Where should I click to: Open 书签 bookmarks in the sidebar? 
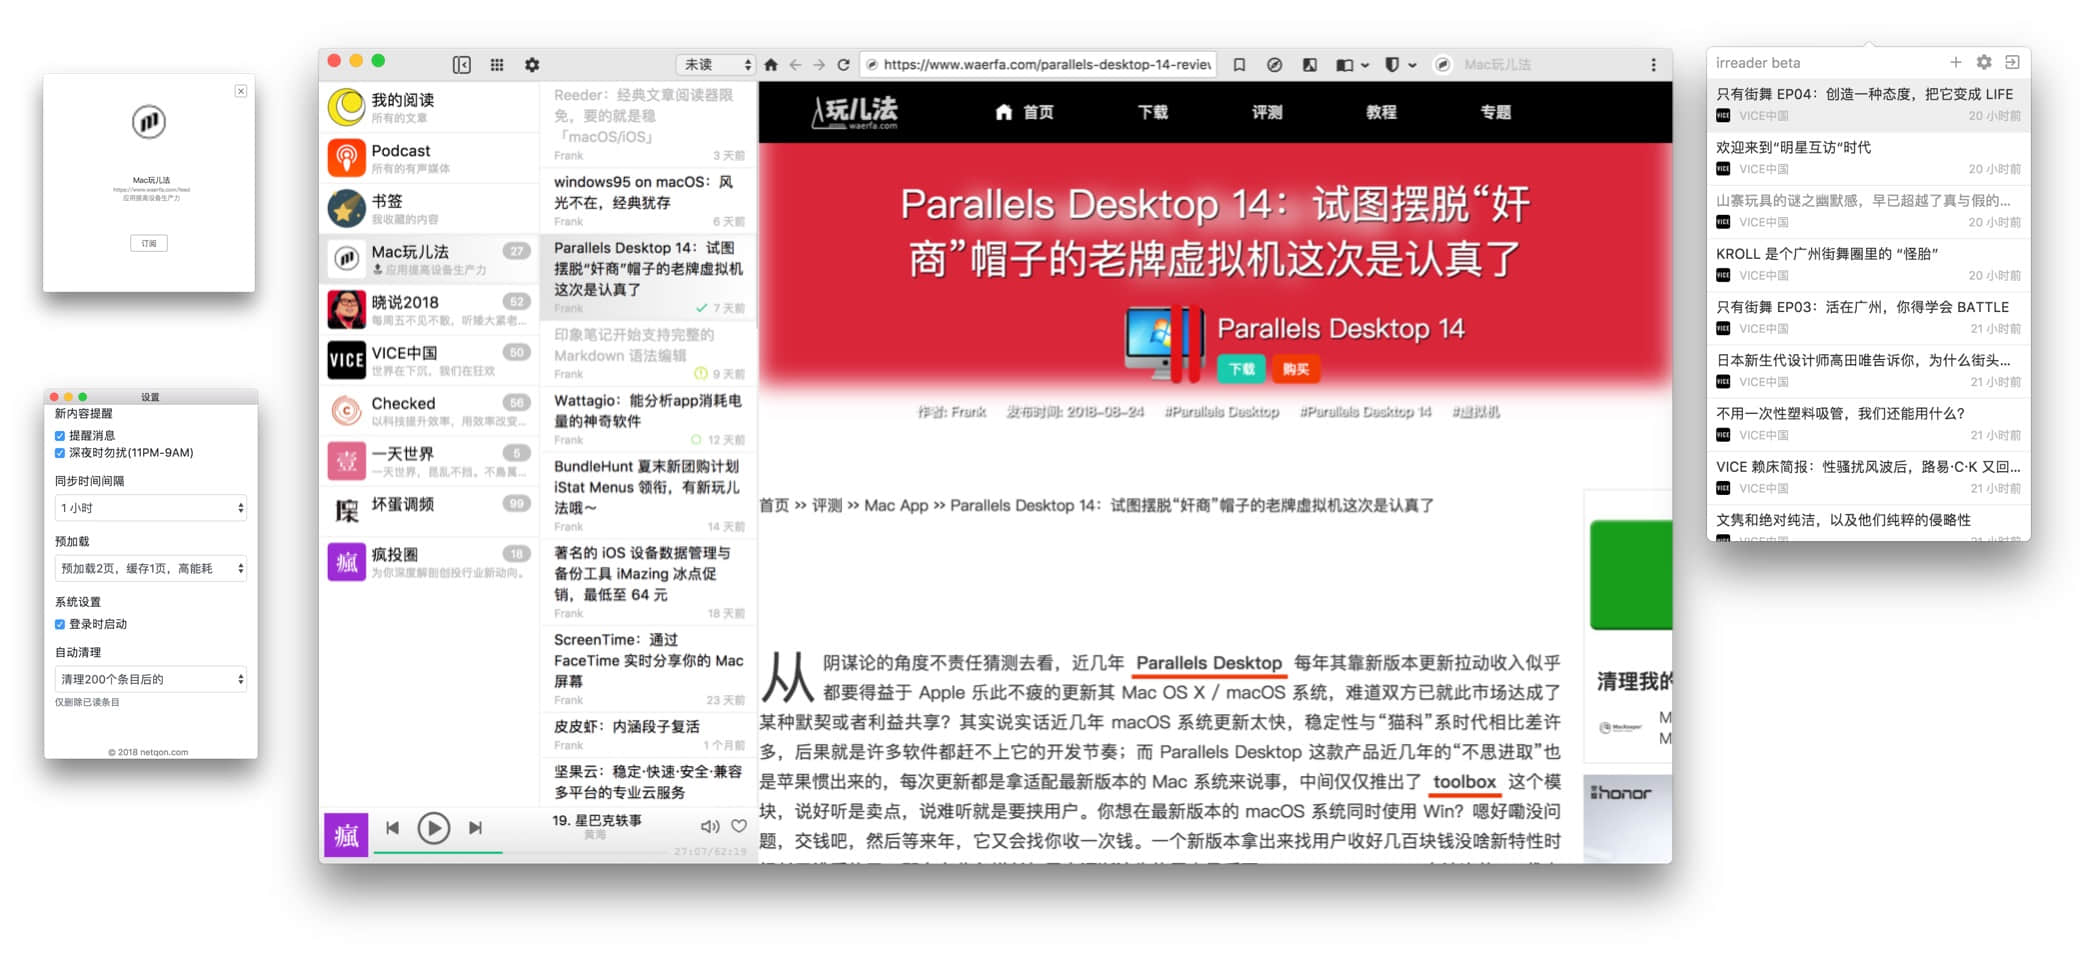(x=429, y=208)
